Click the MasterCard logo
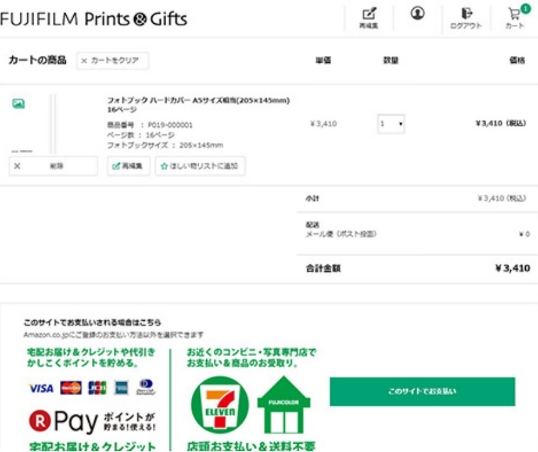538x452 pixels. coord(71,388)
